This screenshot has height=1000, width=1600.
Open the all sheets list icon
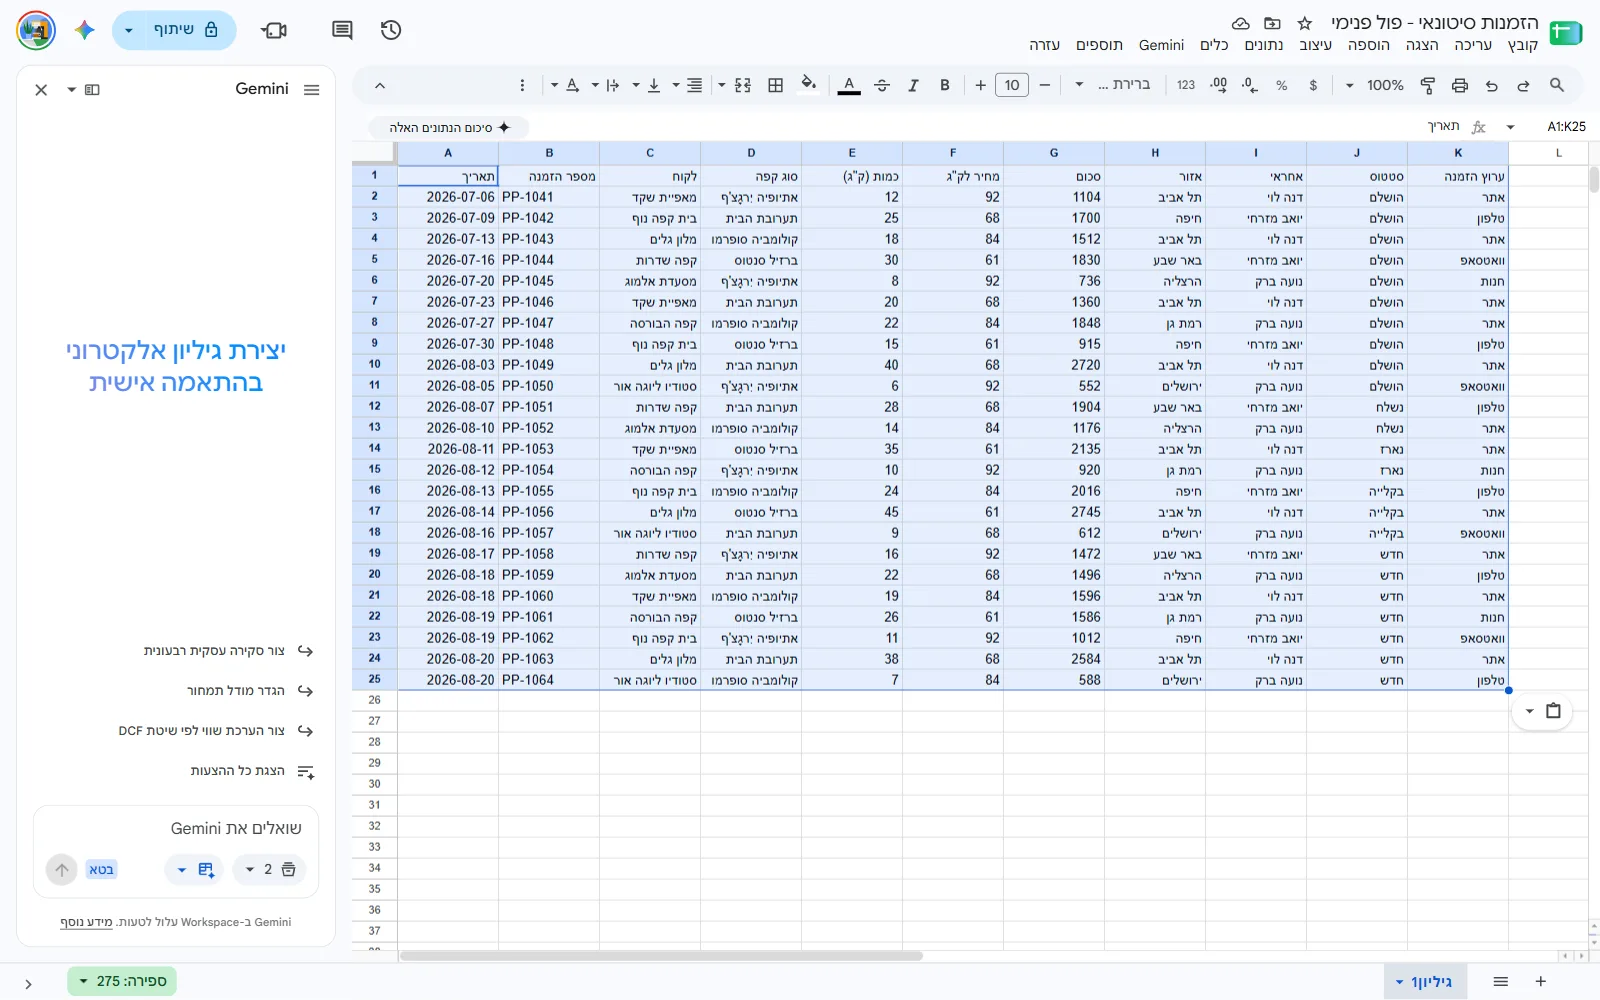coord(1500,982)
